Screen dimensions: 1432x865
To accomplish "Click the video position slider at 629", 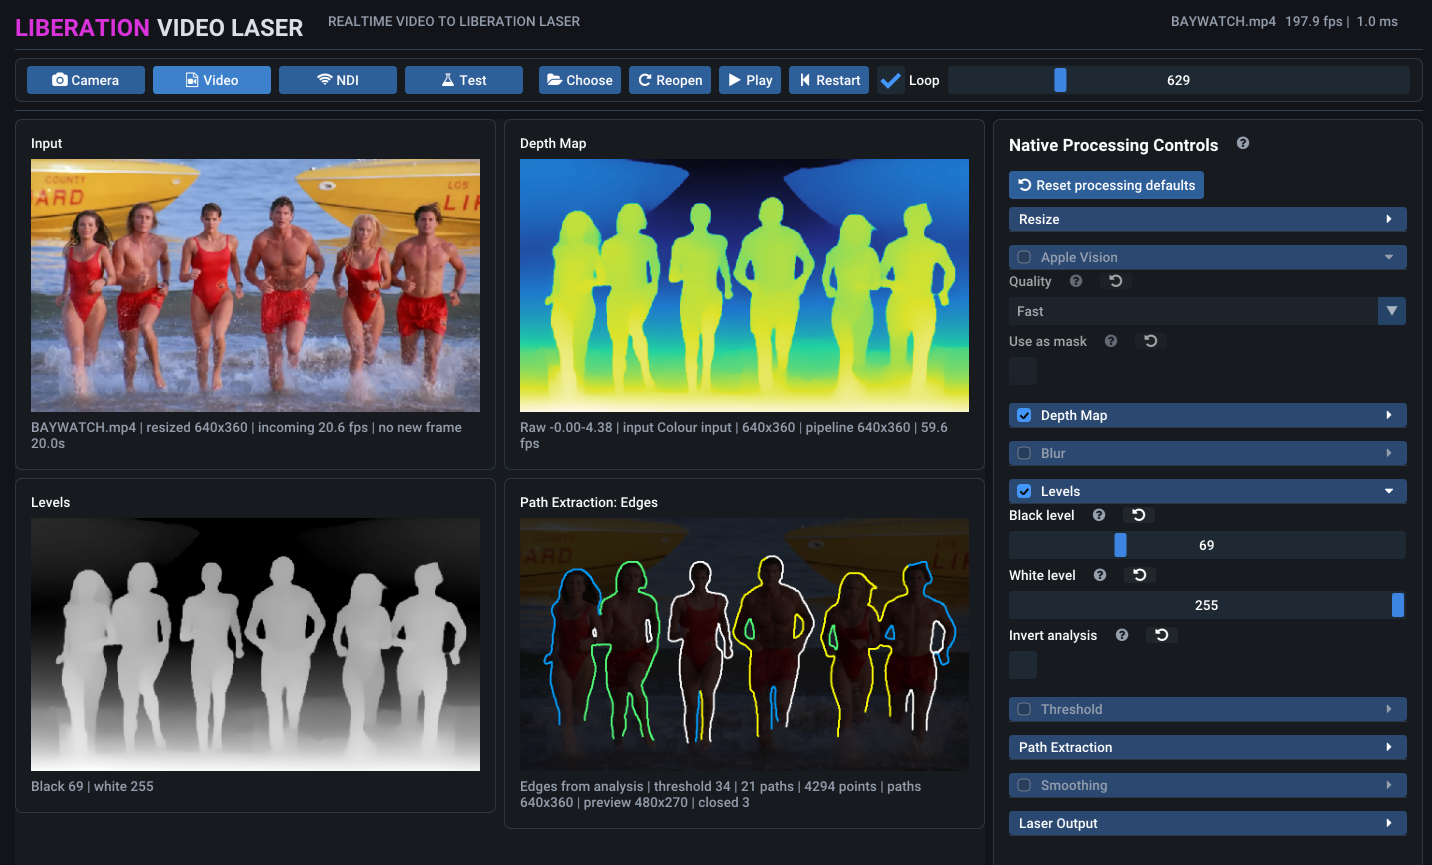I will pos(1179,80).
